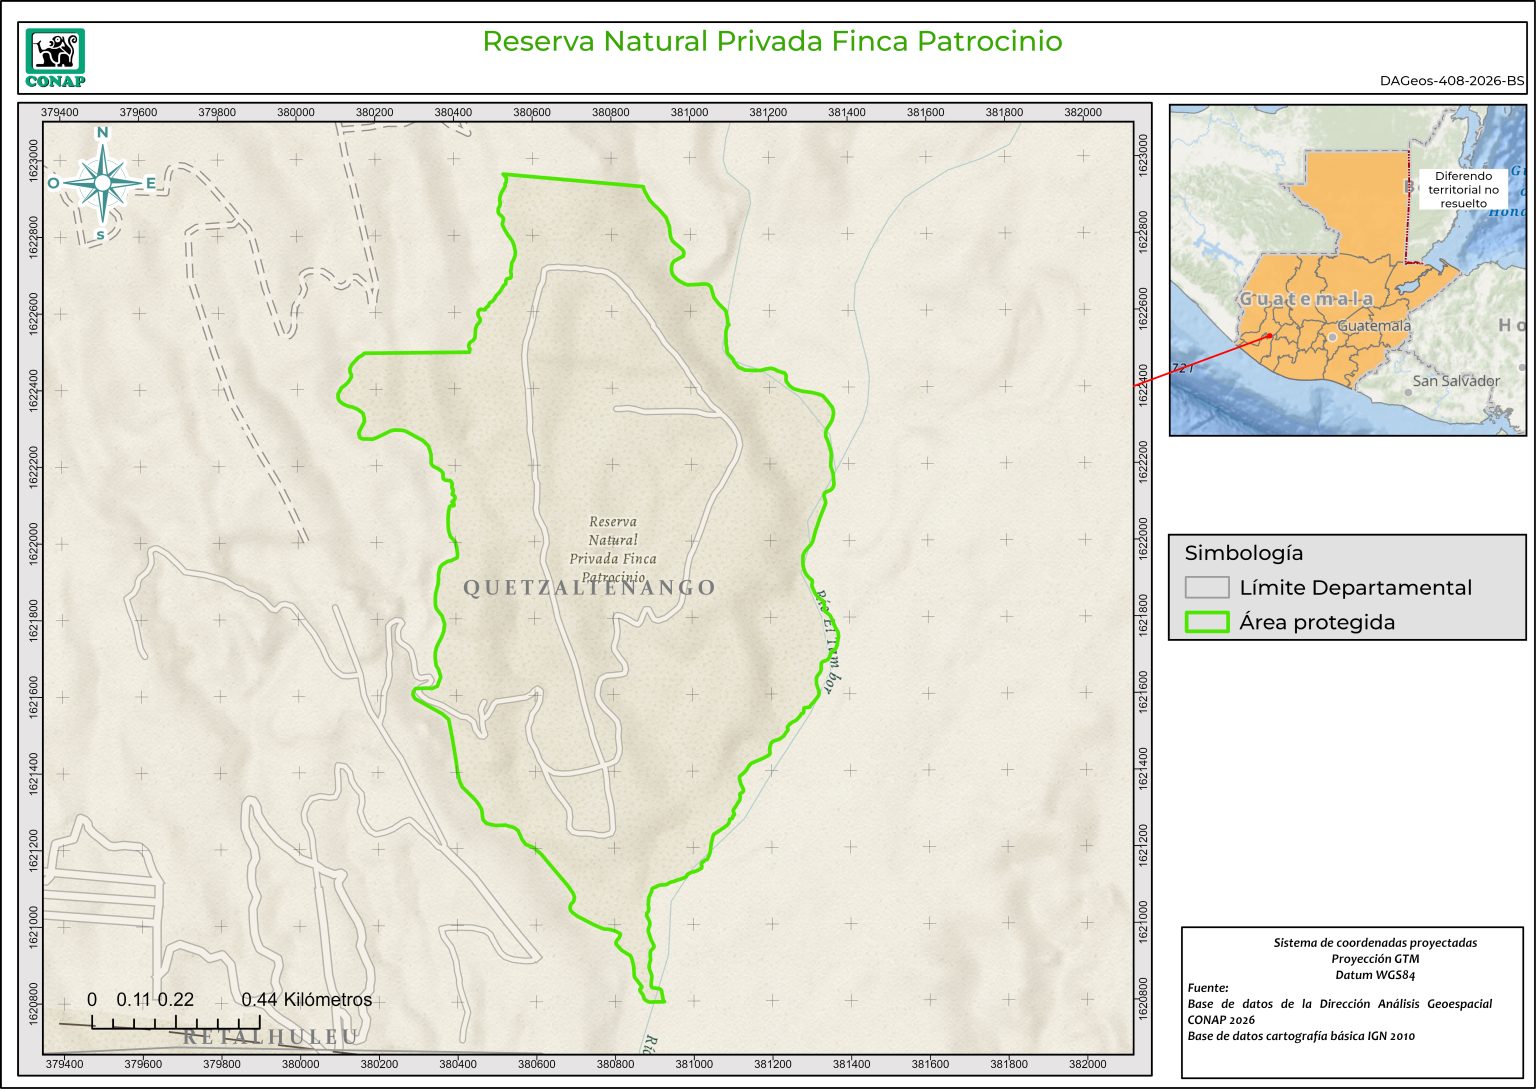Screen dimensions: 1536x1089
Task: Click the gray Límite Departamental legend swatch
Action: pos(1206,587)
